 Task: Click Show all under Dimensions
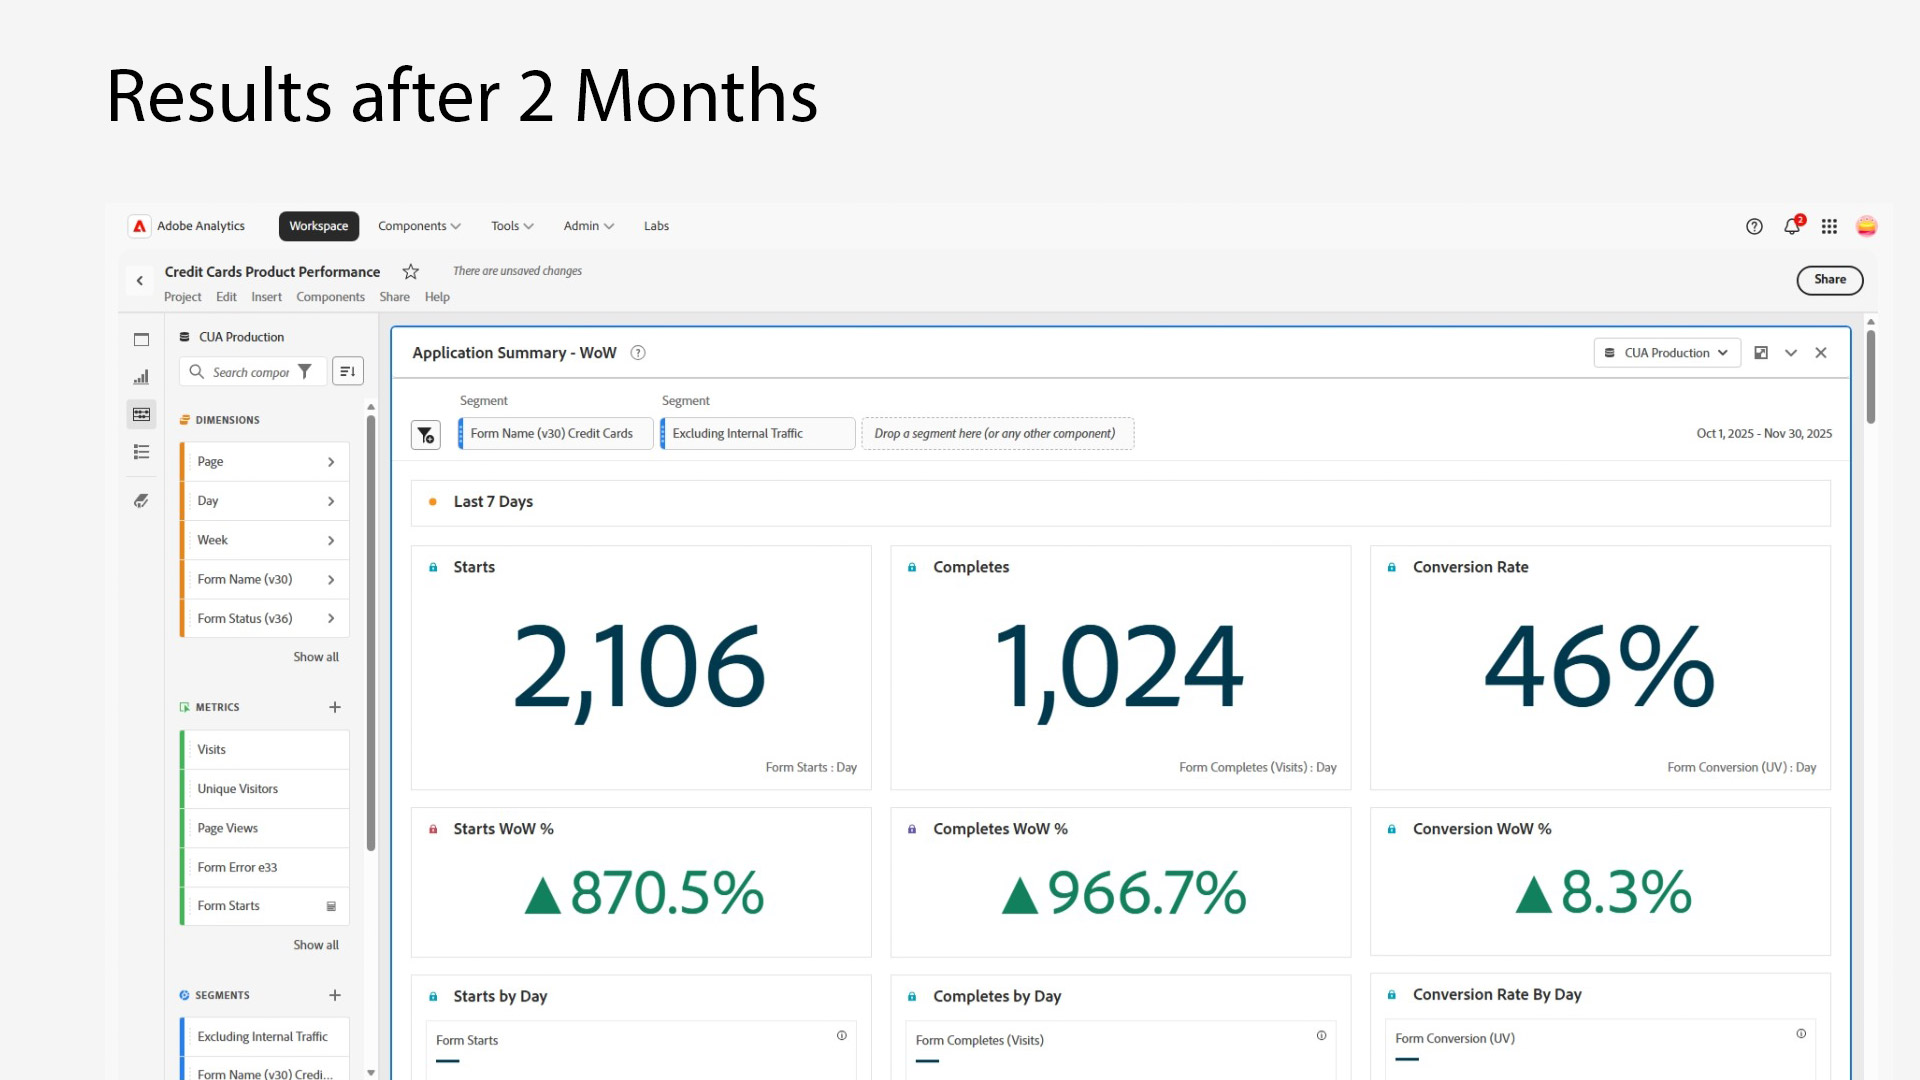pos(316,657)
